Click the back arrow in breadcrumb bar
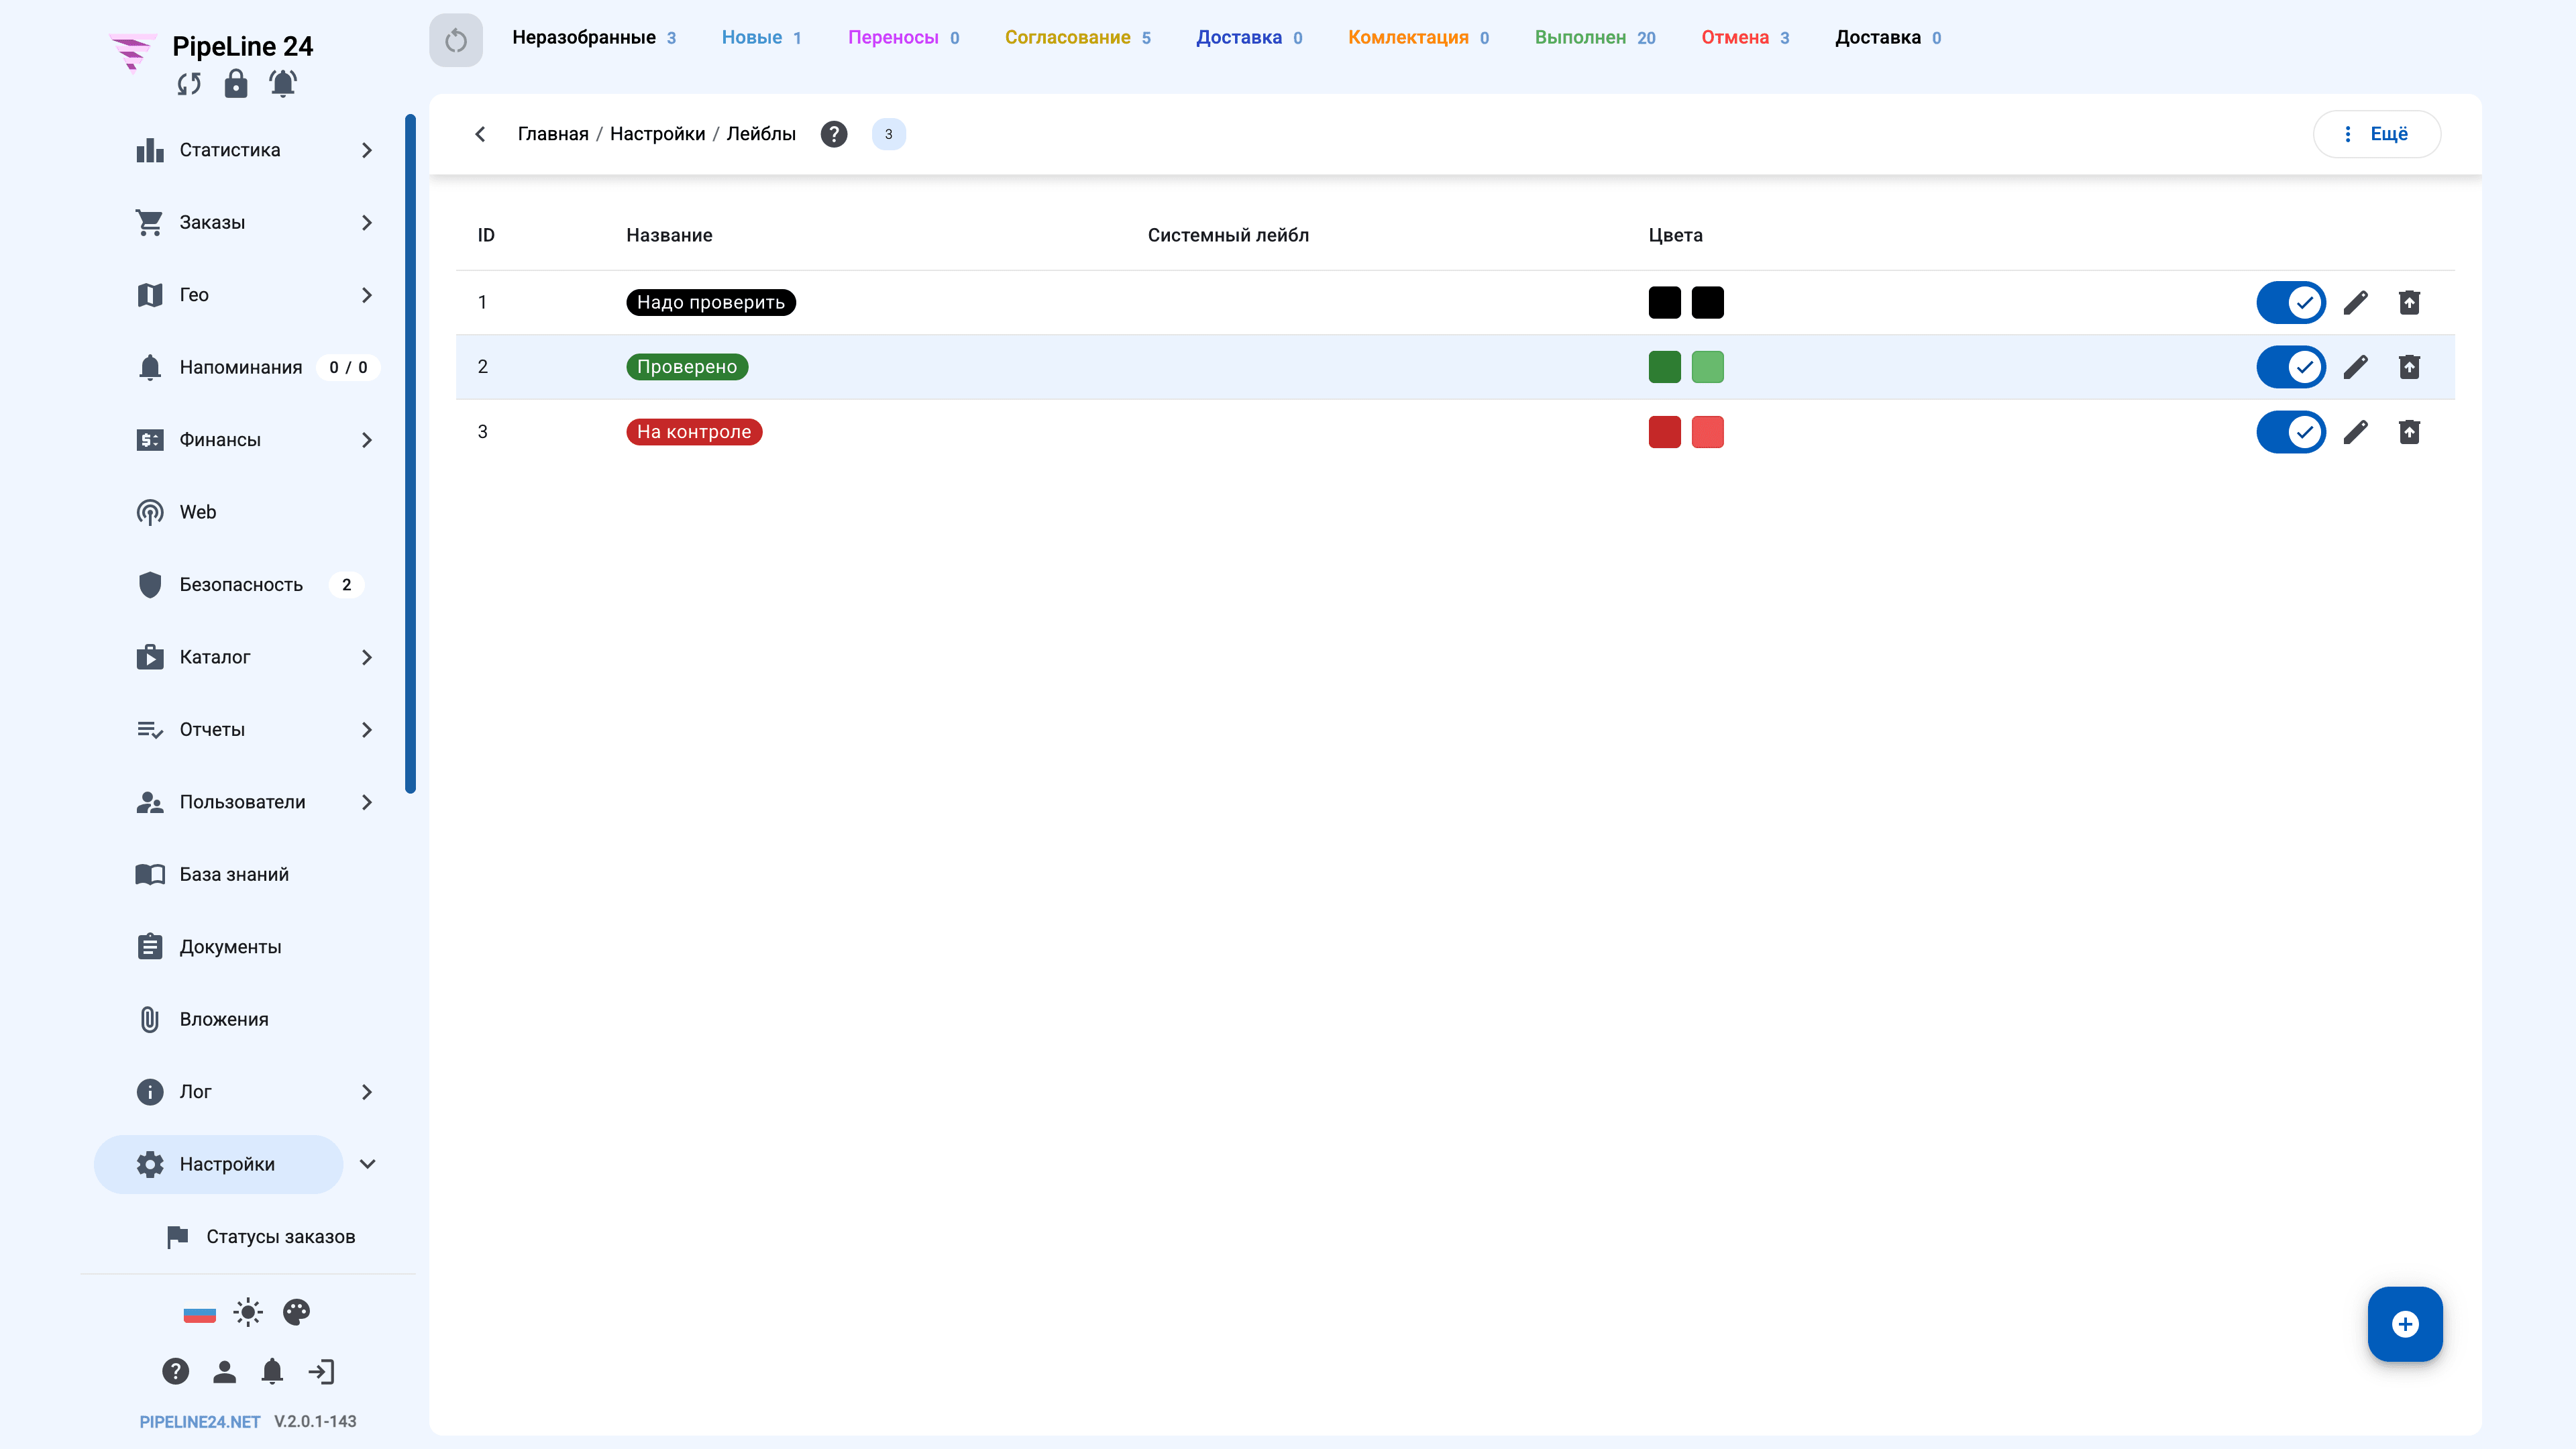2576x1449 pixels. click(x=480, y=134)
